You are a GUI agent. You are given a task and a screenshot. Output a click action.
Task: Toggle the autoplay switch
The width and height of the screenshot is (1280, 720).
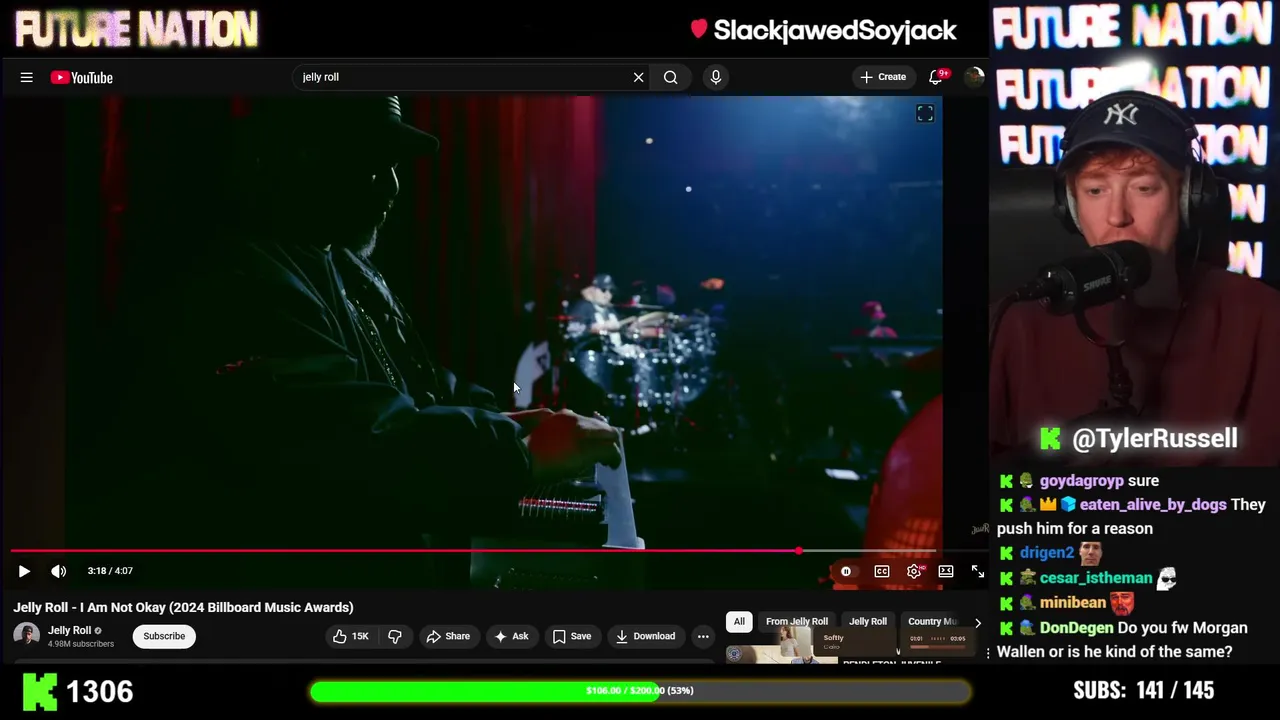[x=846, y=571]
